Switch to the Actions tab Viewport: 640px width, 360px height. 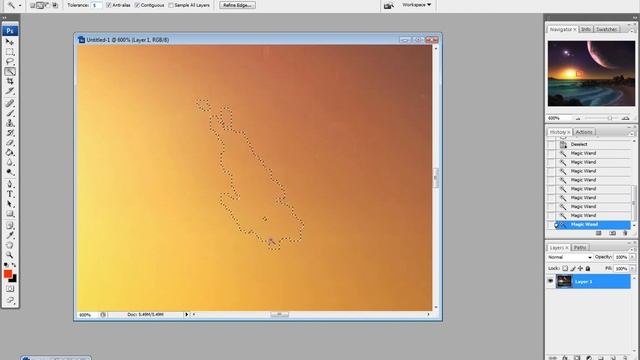[x=584, y=132]
